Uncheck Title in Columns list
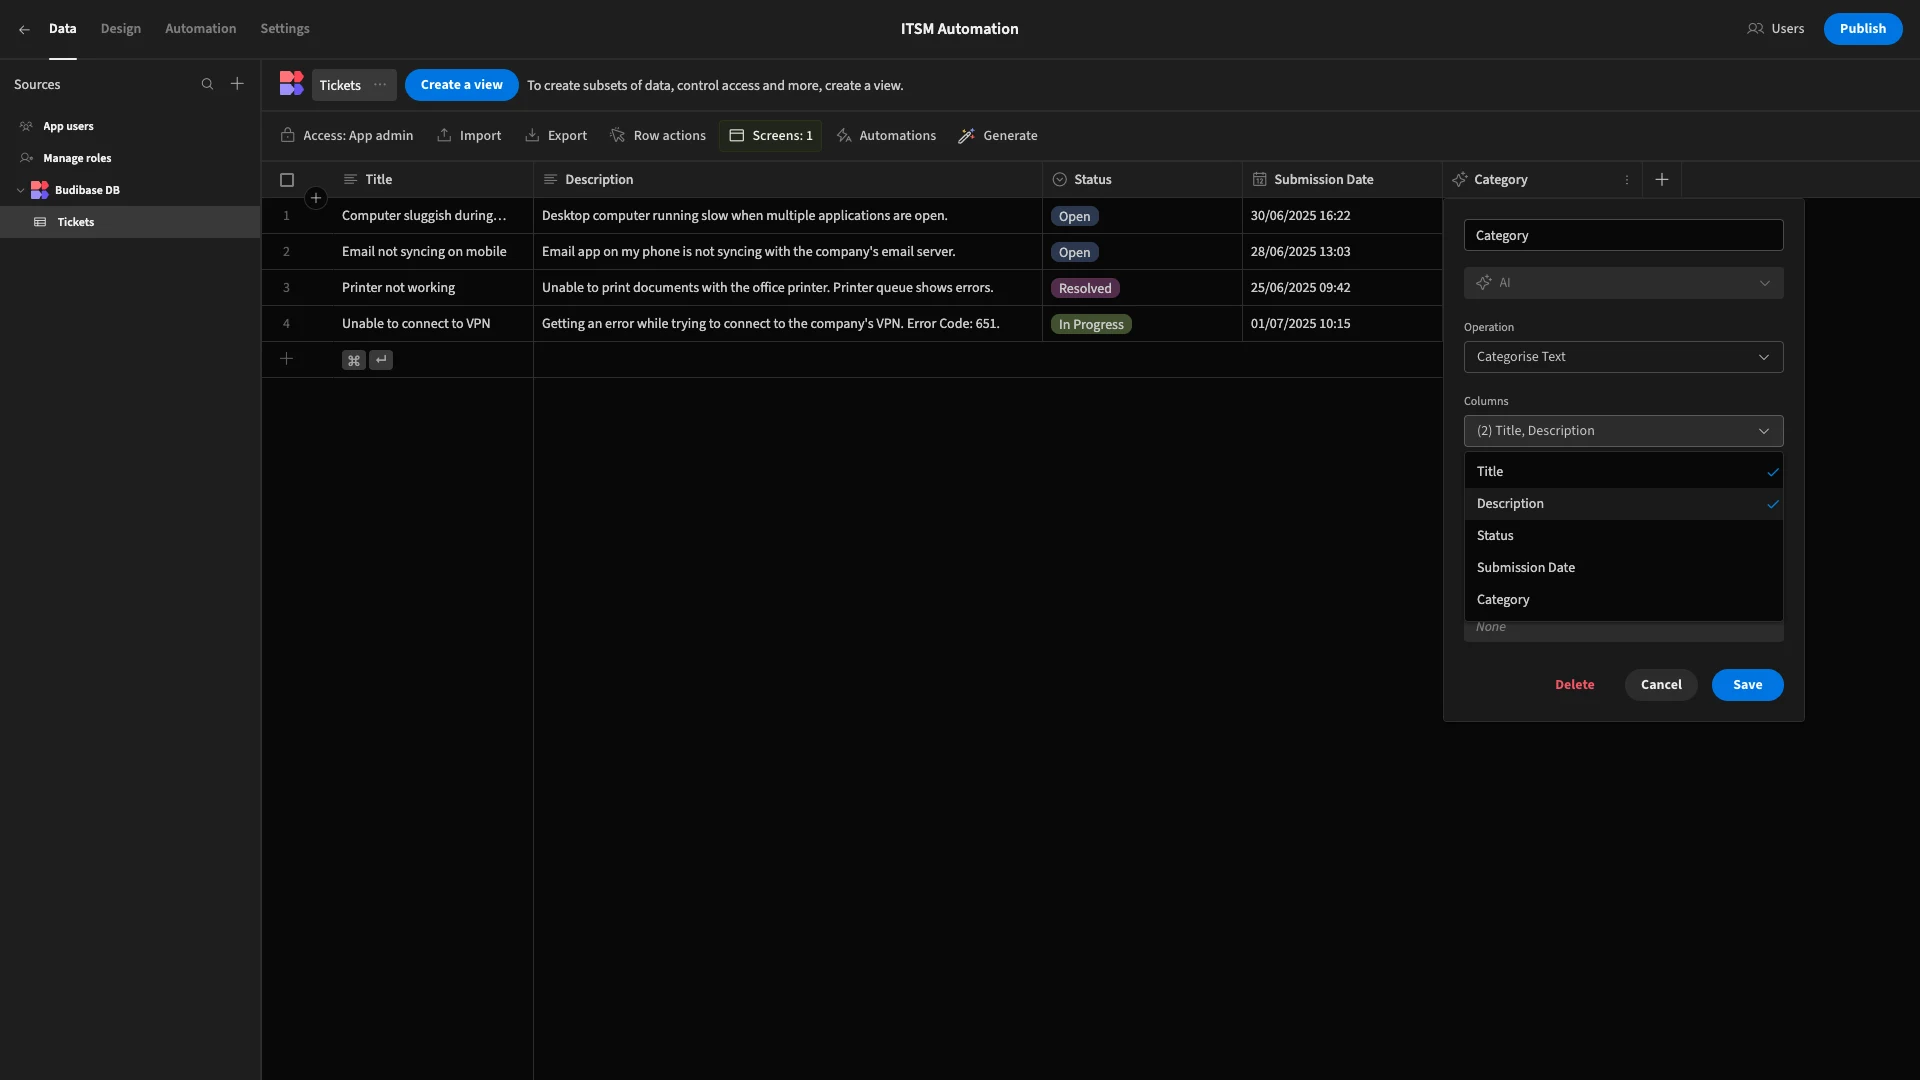 (1623, 472)
